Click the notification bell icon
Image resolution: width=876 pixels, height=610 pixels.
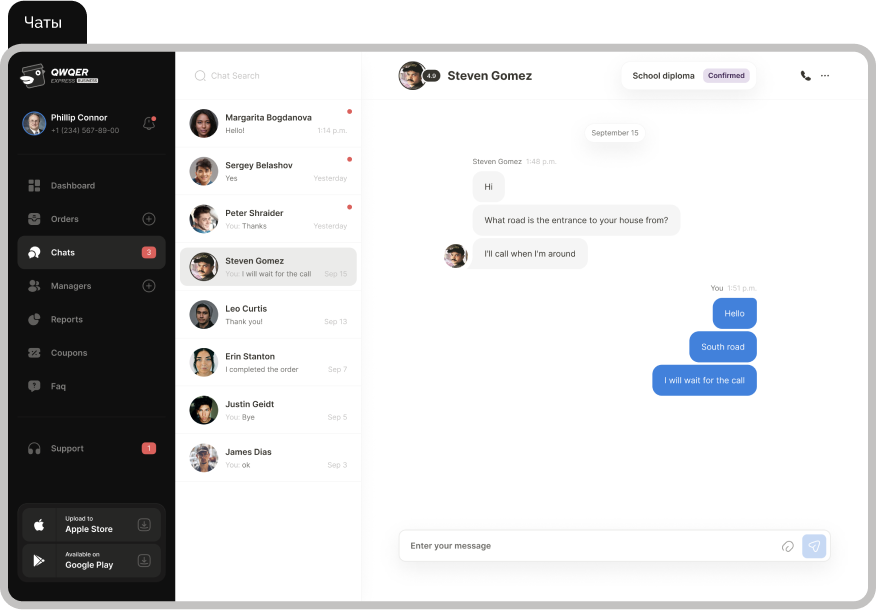coord(149,123)
